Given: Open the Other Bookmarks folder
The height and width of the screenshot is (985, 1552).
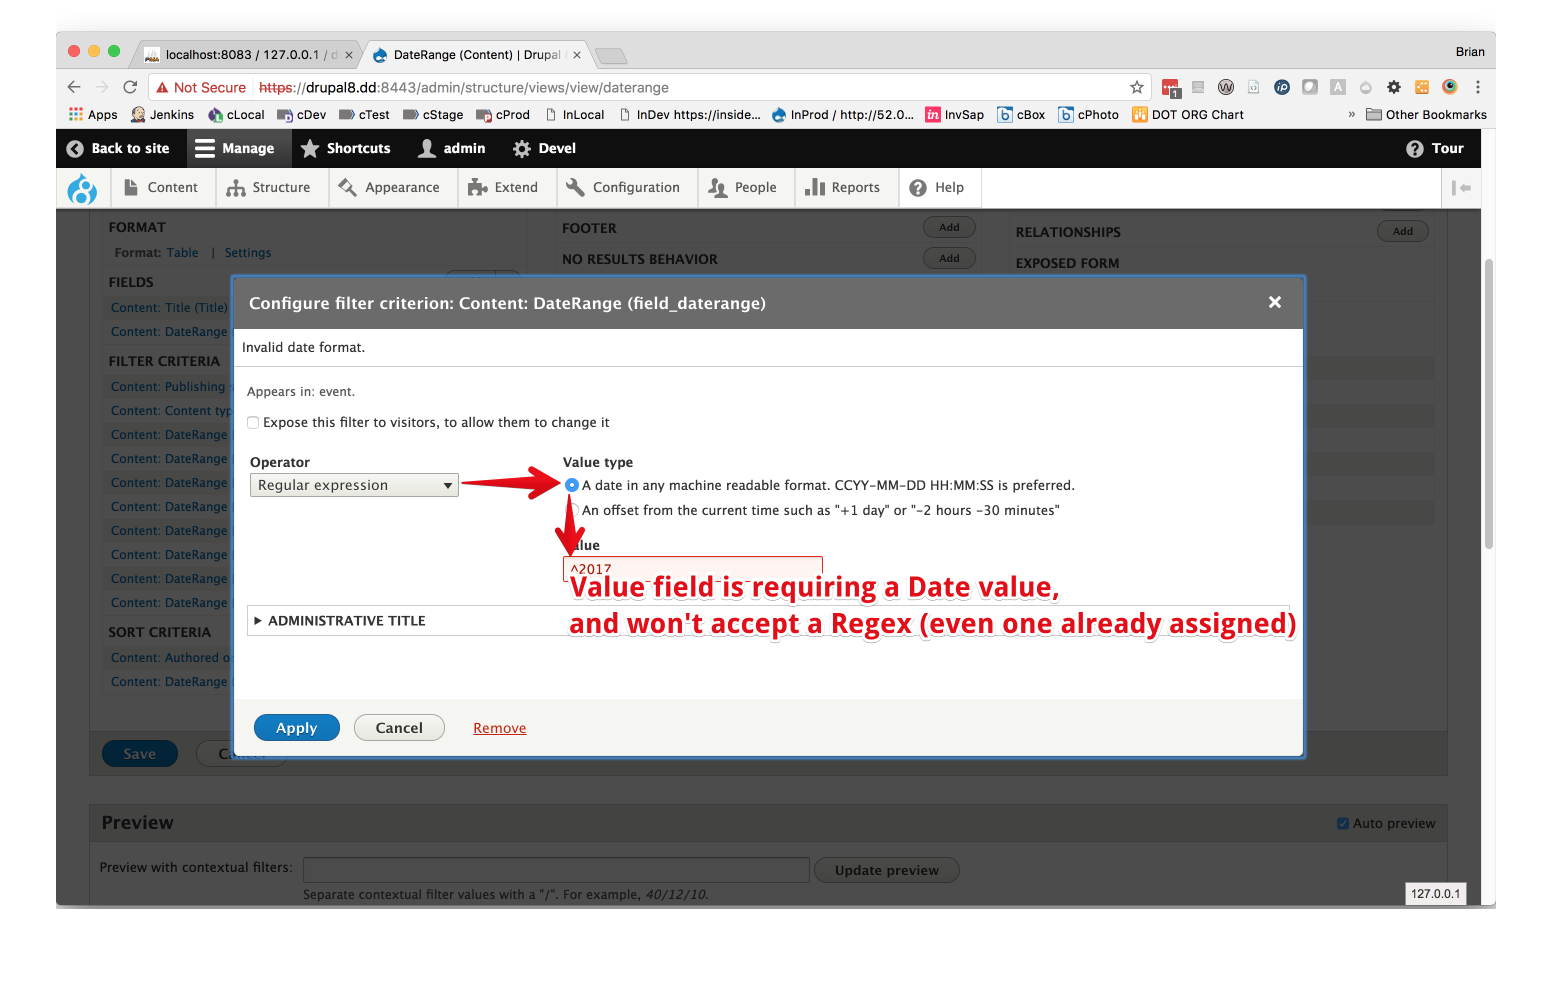Looking at the screenshot, I should coord(1426,115).
